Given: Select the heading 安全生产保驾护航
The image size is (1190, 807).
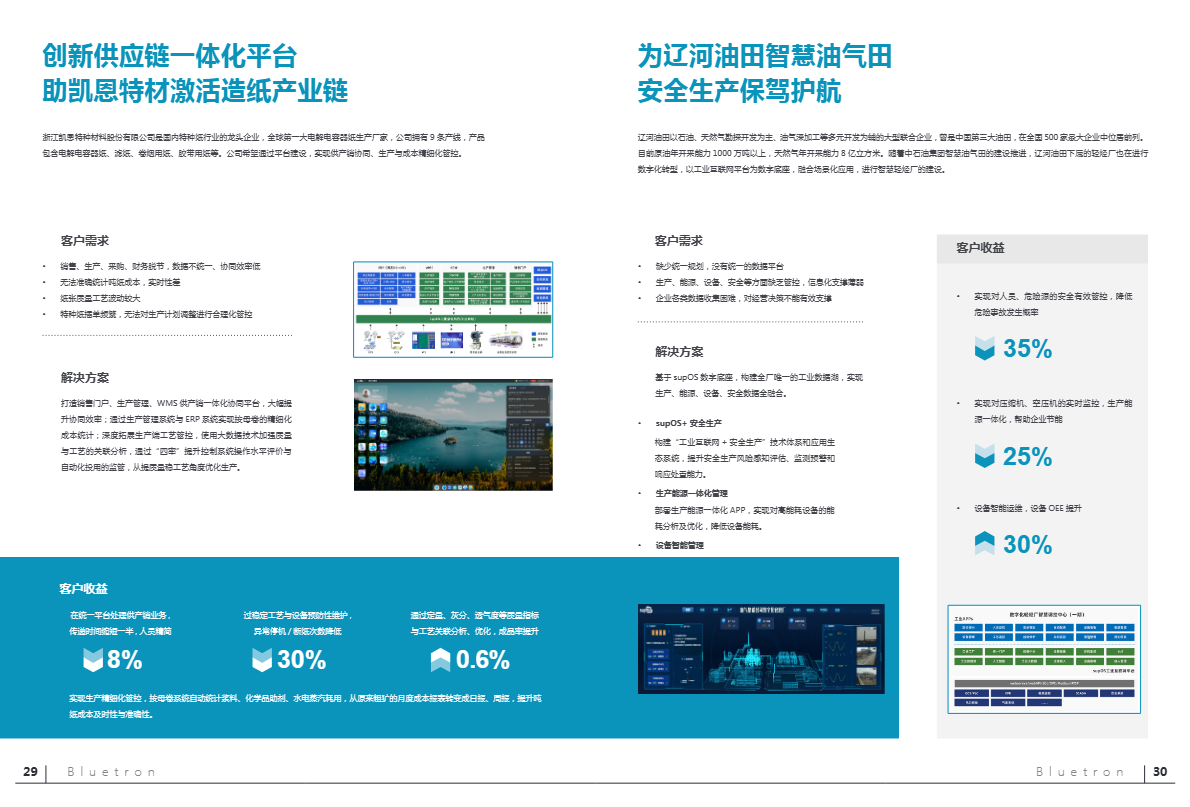Looking at the screenshot, I should (739, 90).
